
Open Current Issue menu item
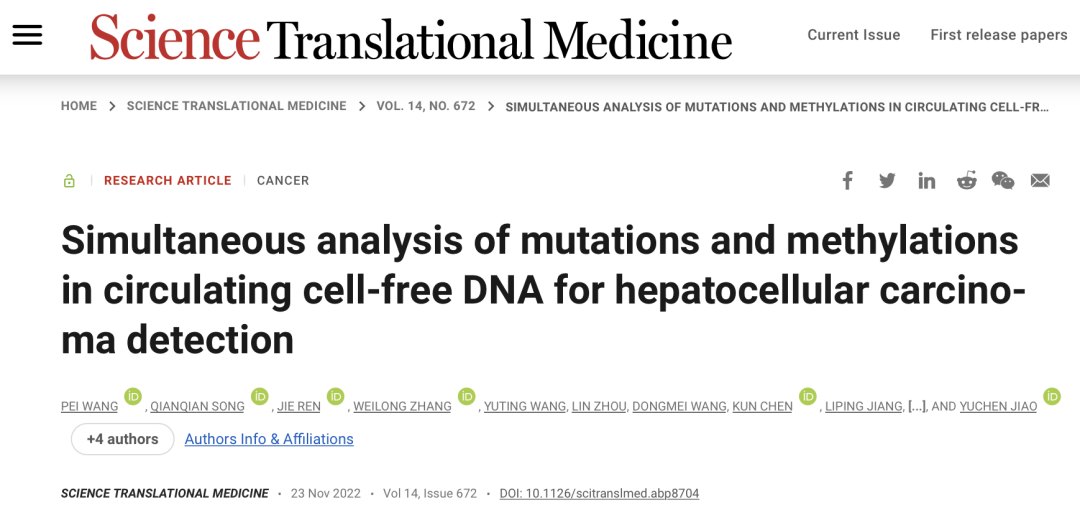coord(853,35)
